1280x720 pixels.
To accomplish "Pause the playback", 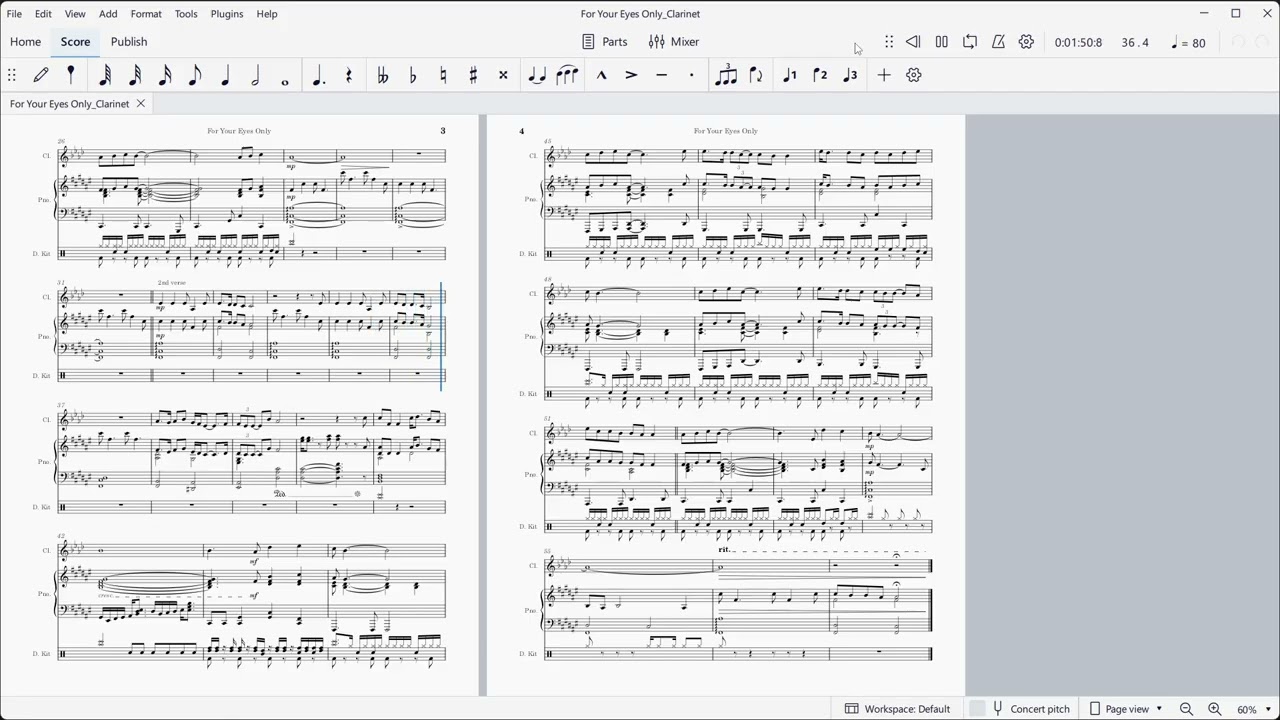I will (941, 42).
